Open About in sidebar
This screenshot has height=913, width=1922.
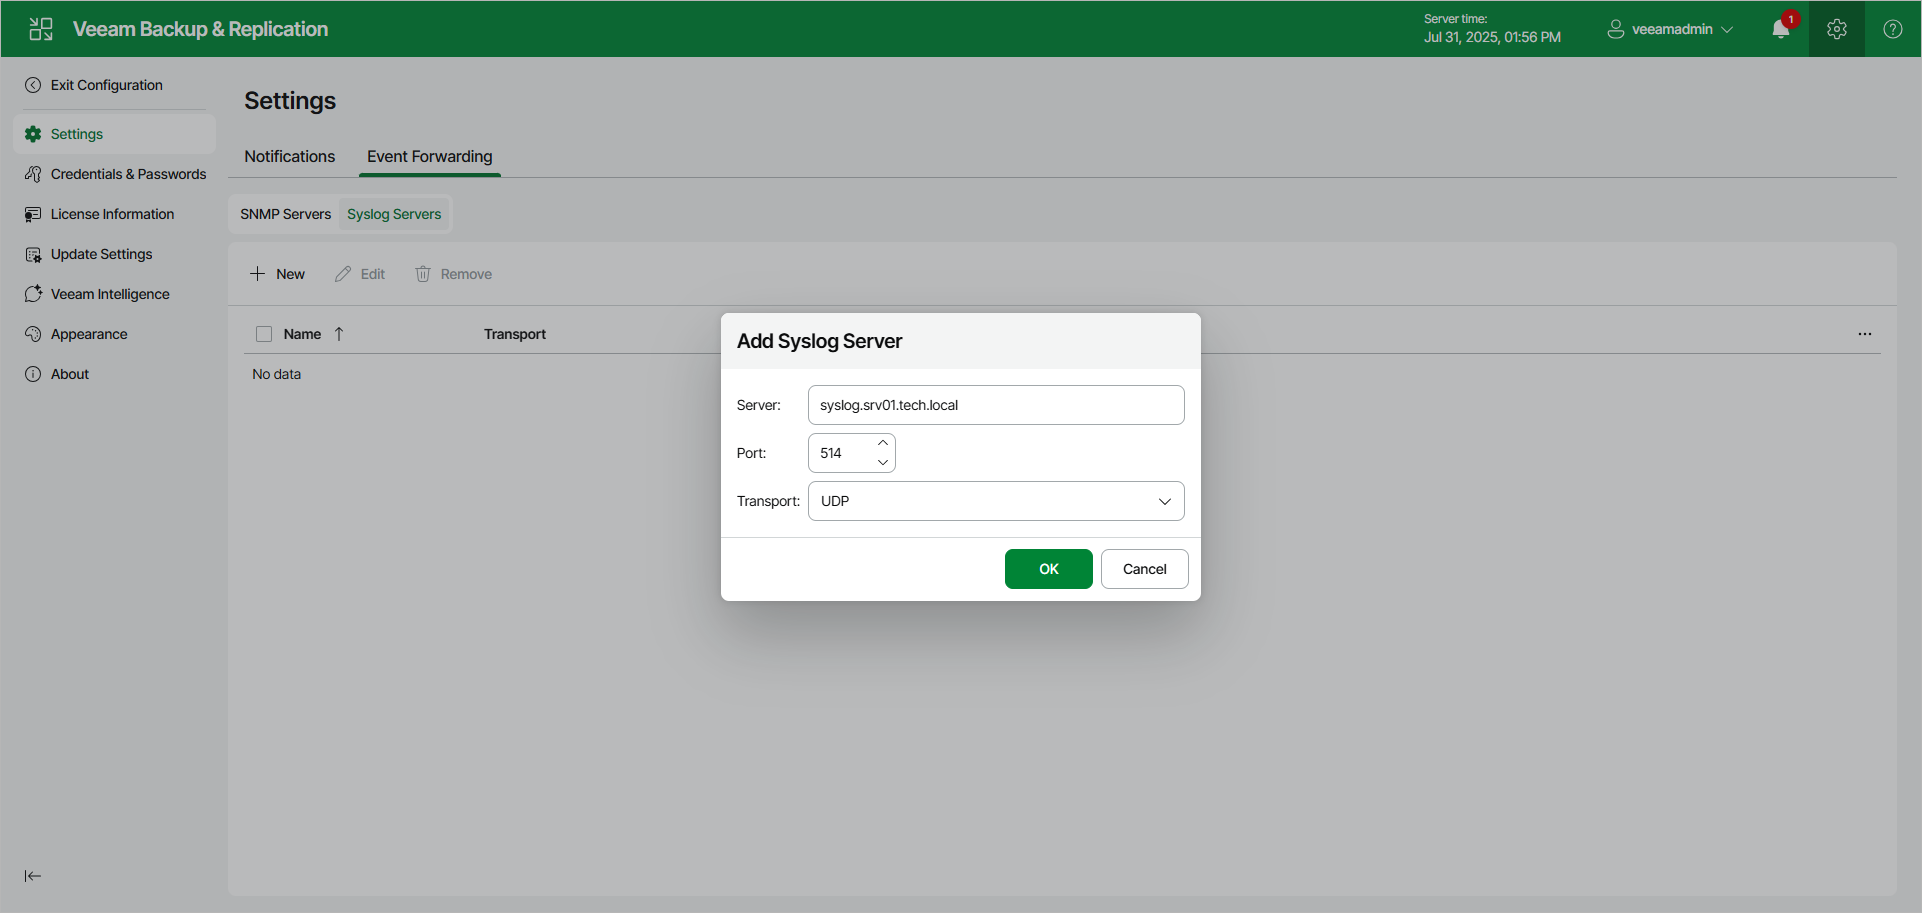pos(114,374)
